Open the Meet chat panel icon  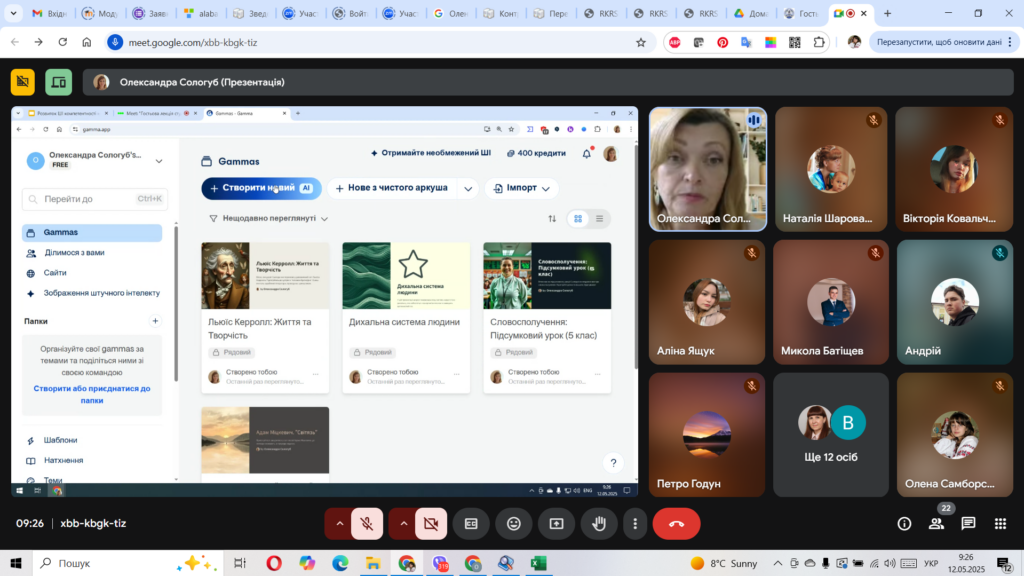(968, 524)
